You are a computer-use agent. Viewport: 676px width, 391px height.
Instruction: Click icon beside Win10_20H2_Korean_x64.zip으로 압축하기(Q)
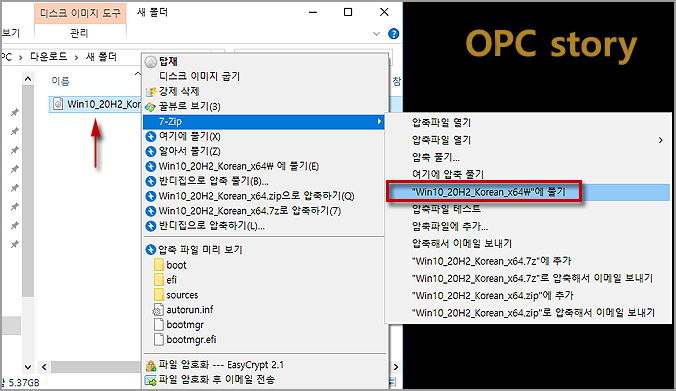pyautogui.click(x=150, y=196)
